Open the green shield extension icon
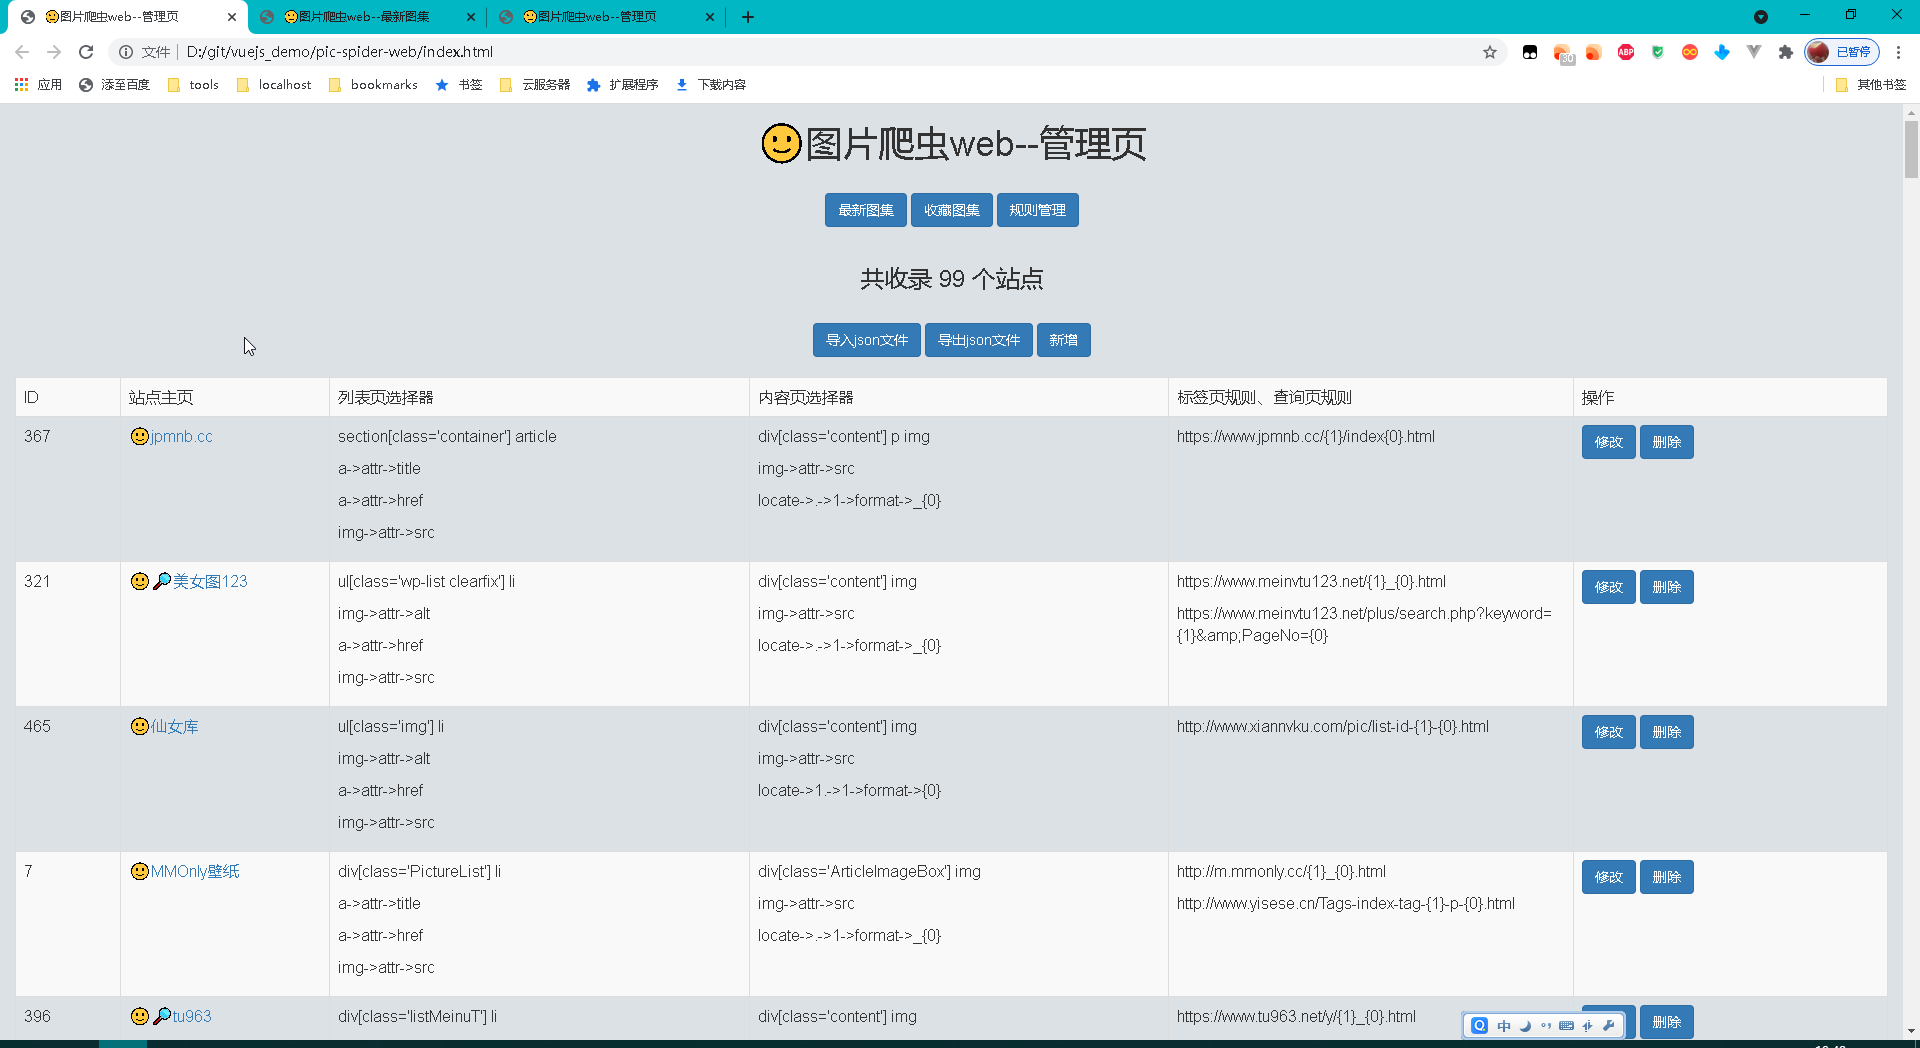 coord(1658,52)
